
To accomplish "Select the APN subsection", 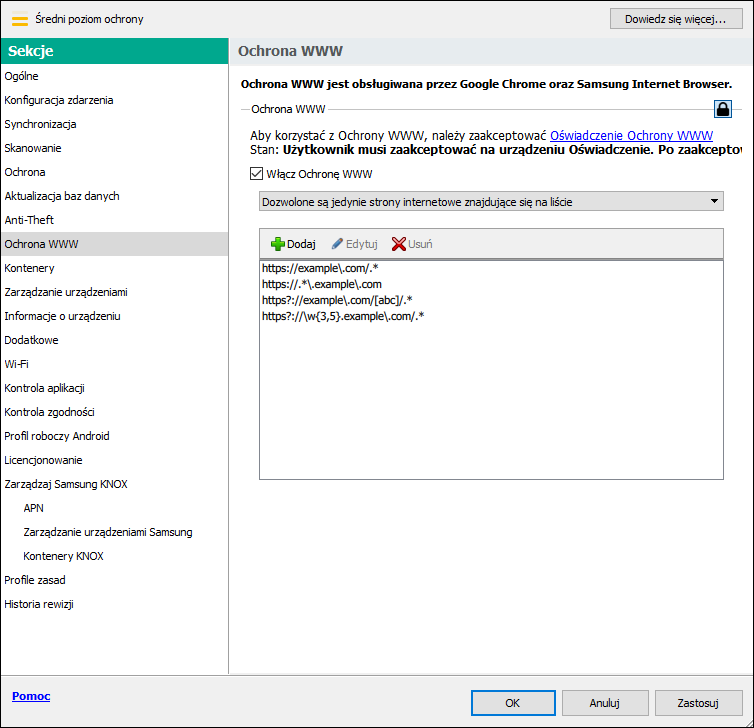I will pyautogui.click(x=34, y=508).
